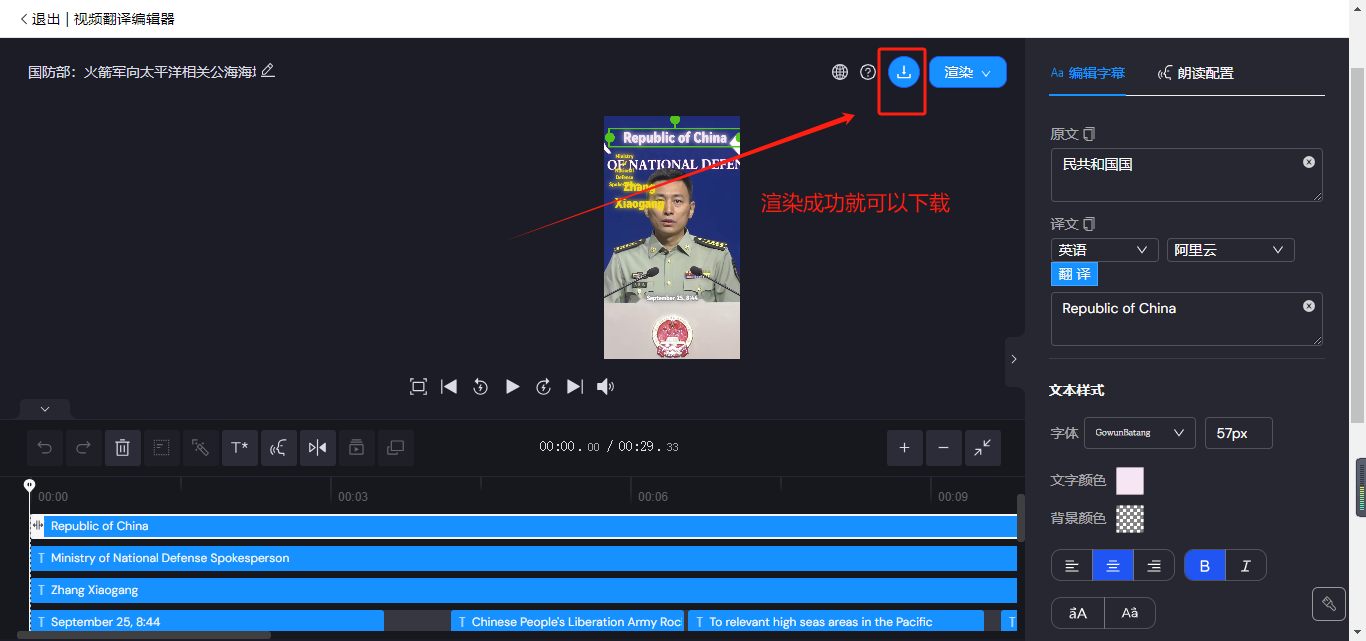Play the video preview
The height and width of the screenshot is (641, 1366).
512,387
